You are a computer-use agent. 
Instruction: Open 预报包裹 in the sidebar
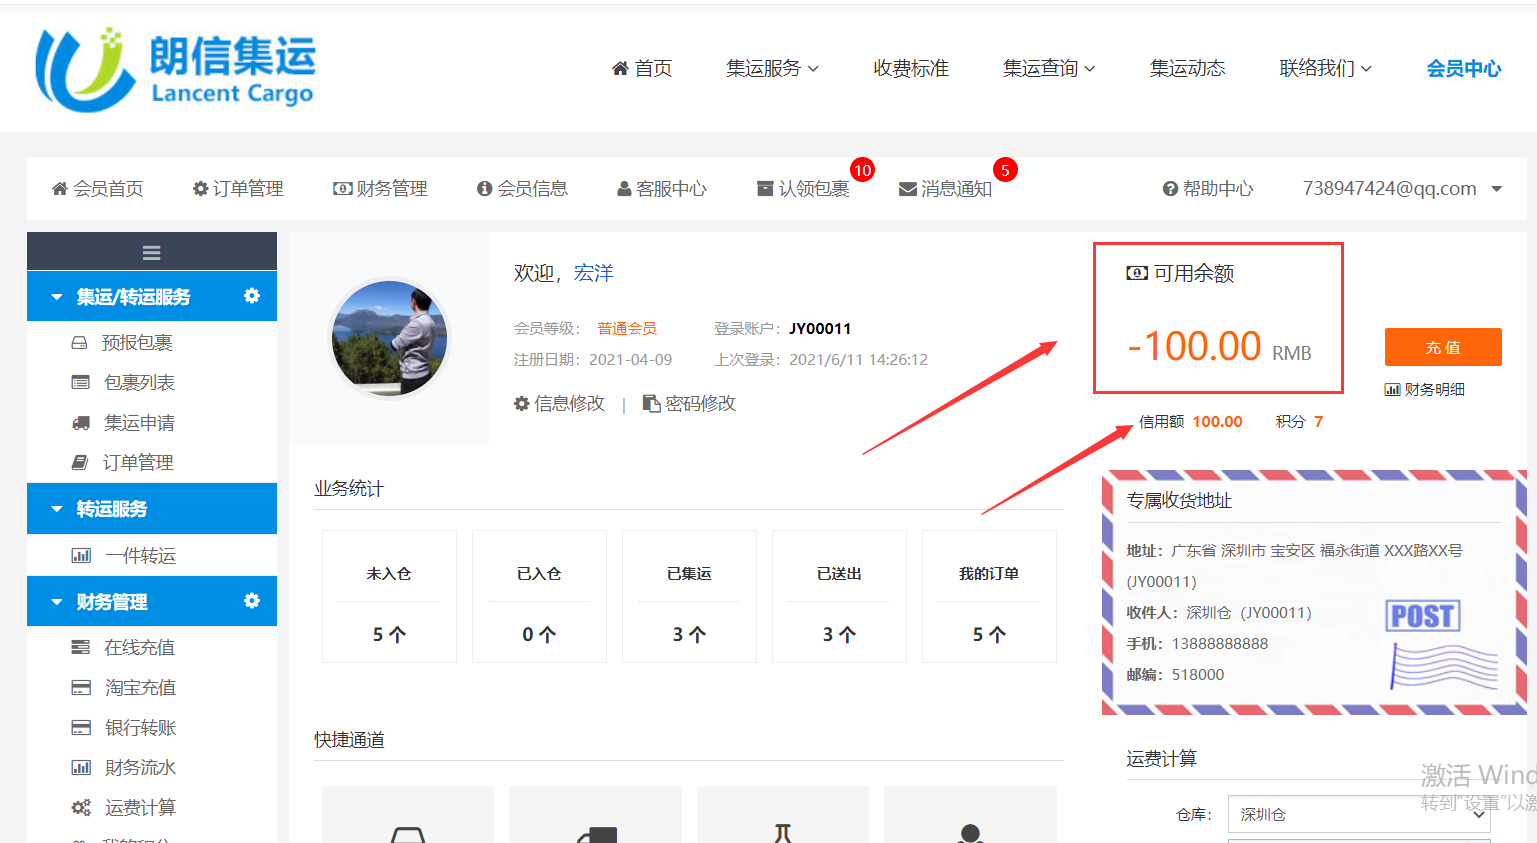(137, 343)
